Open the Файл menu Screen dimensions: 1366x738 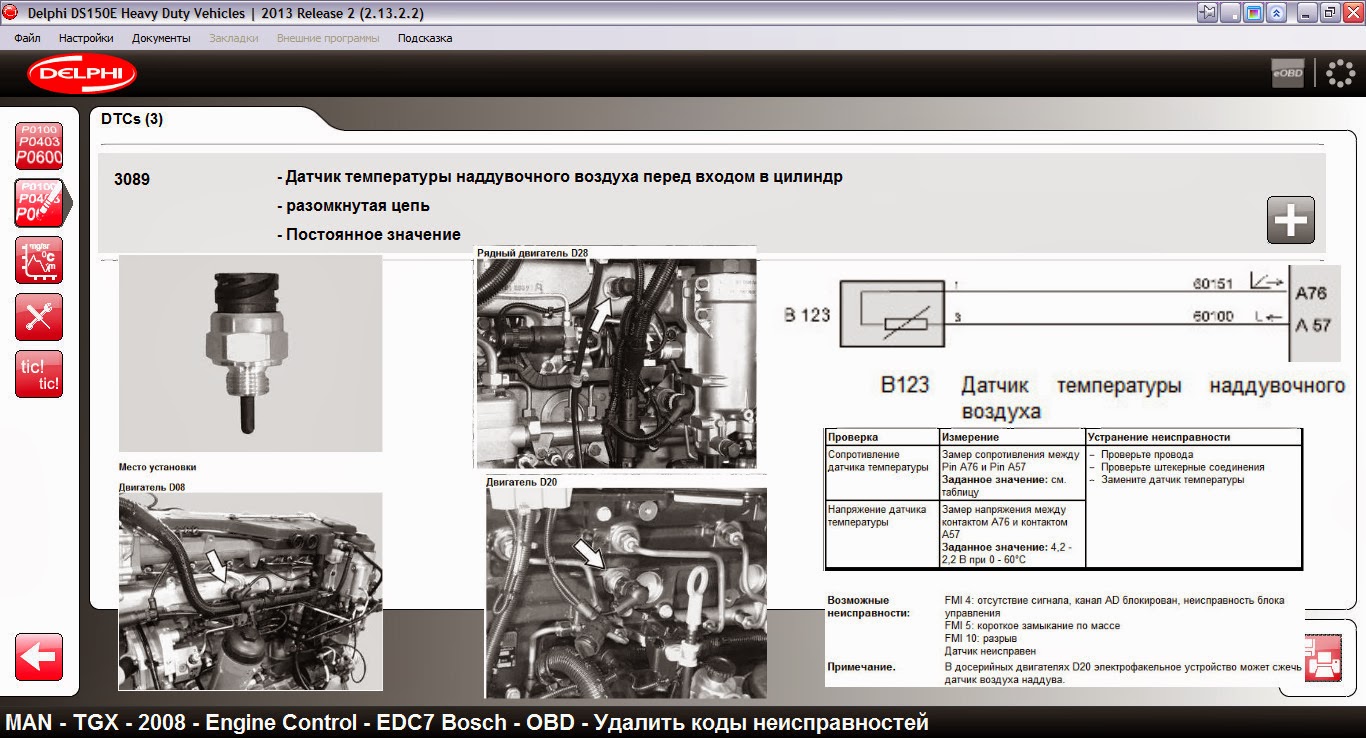28,38
